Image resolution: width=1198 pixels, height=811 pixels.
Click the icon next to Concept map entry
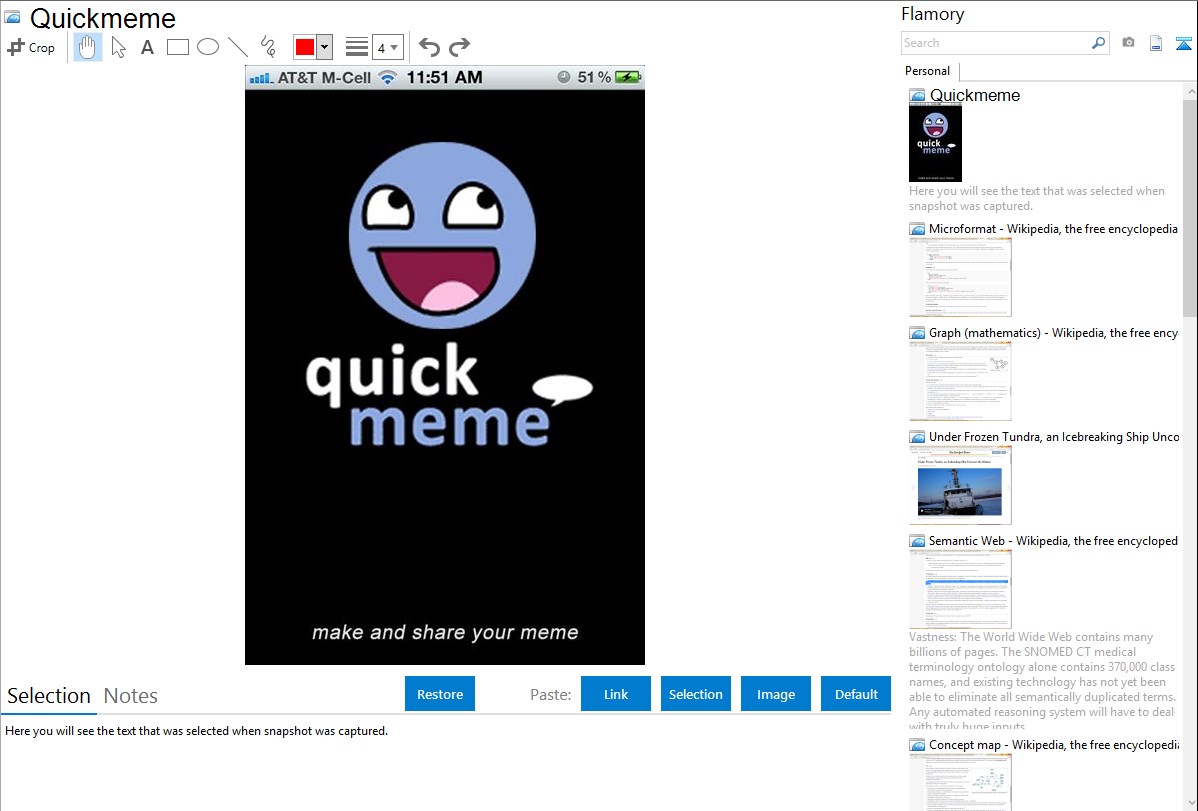pos(917,745)
